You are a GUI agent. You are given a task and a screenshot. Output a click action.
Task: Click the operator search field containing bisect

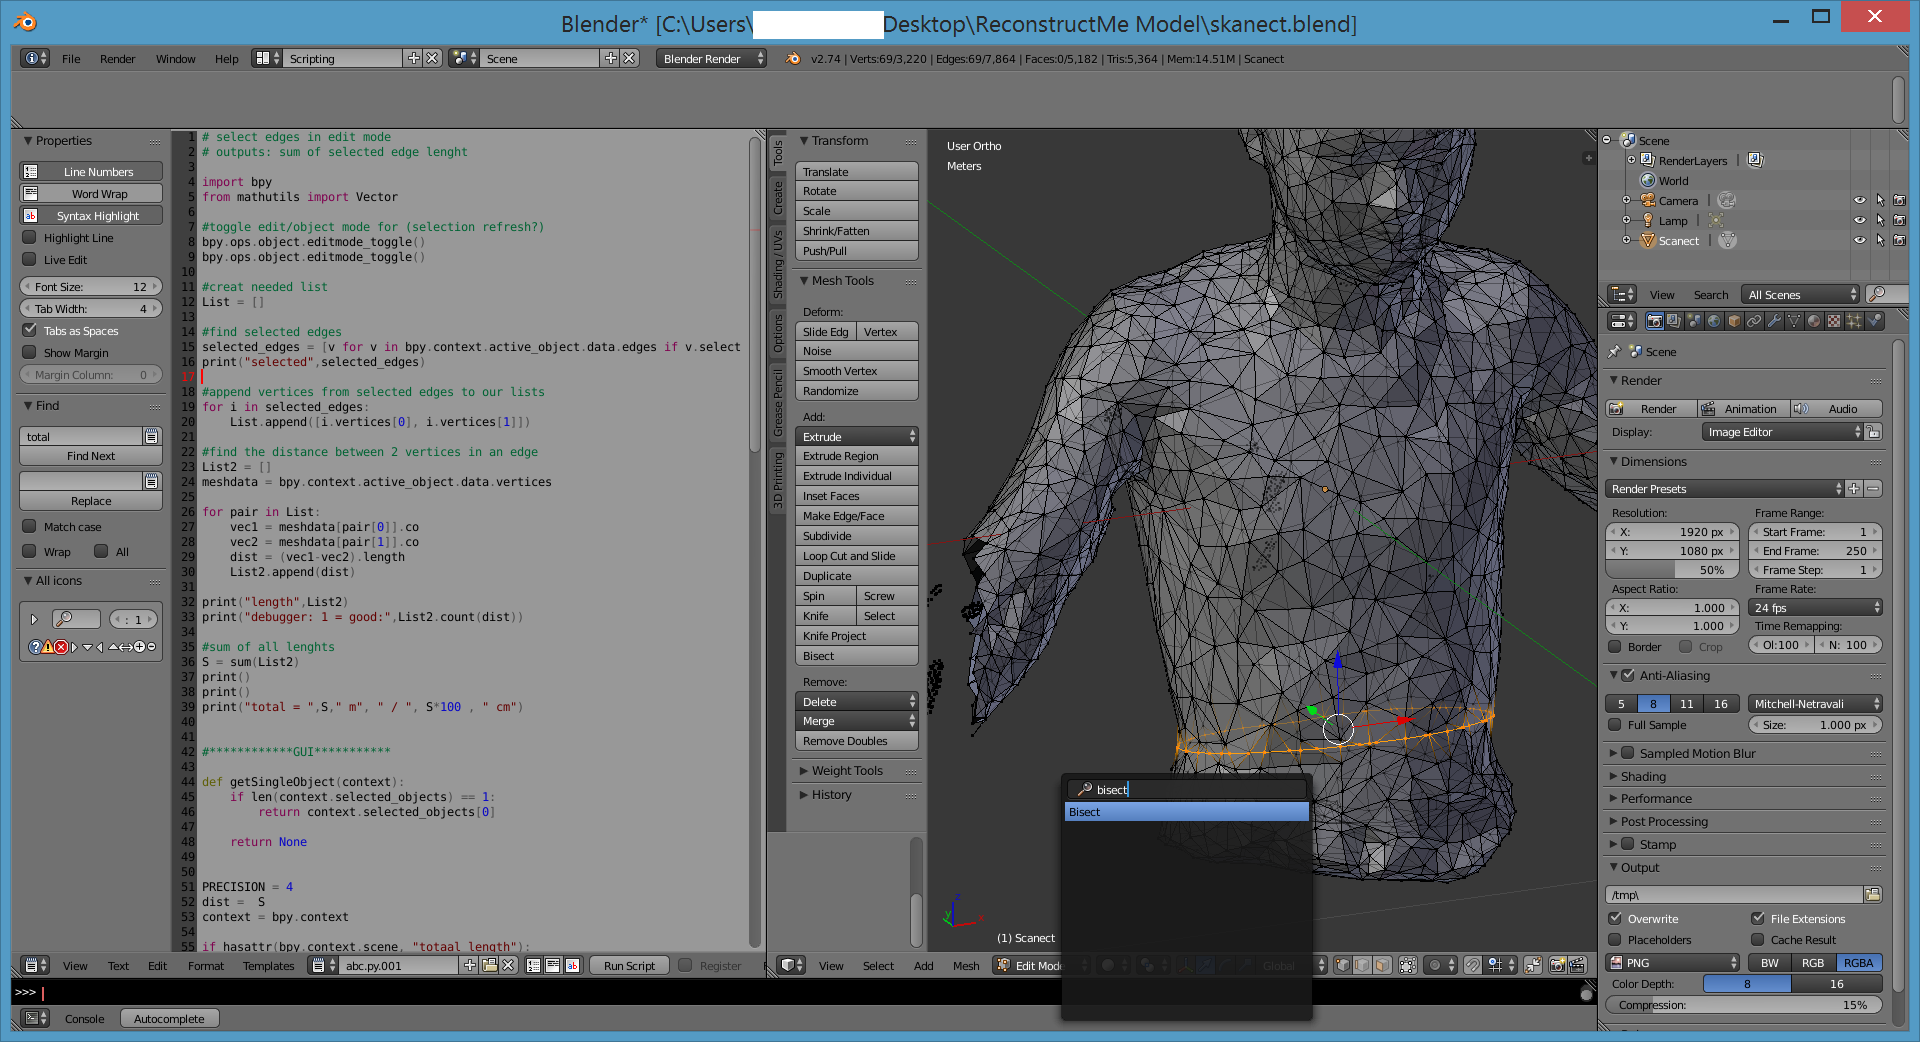[1186, 789]
